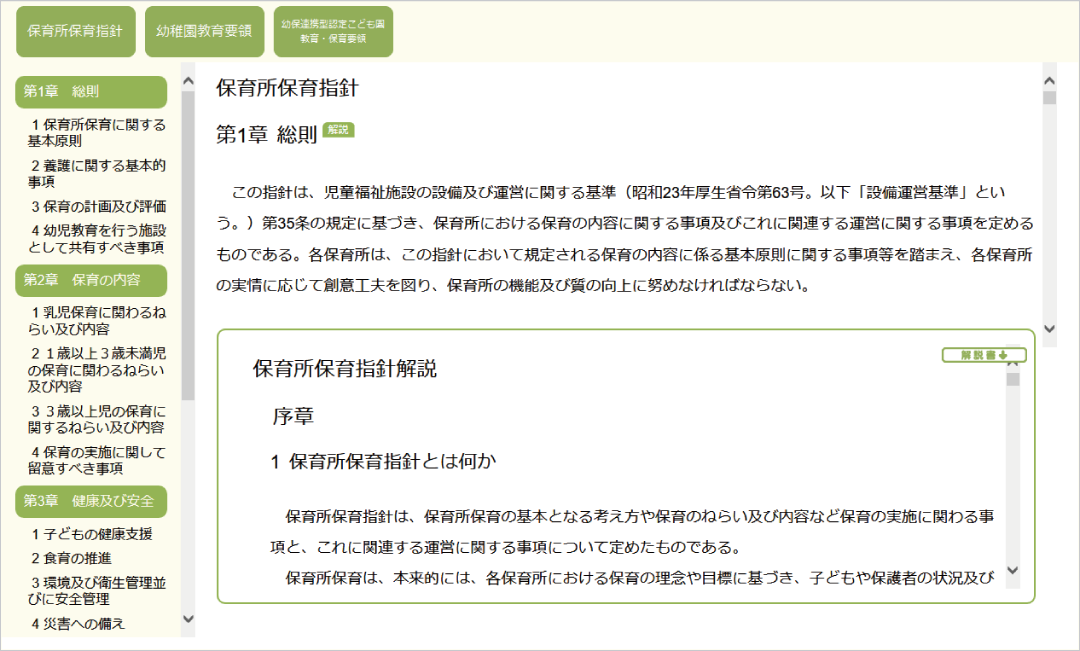
Task: Open 4 幼児教育を行う施設として共有すべき事項
Action: 97,239
